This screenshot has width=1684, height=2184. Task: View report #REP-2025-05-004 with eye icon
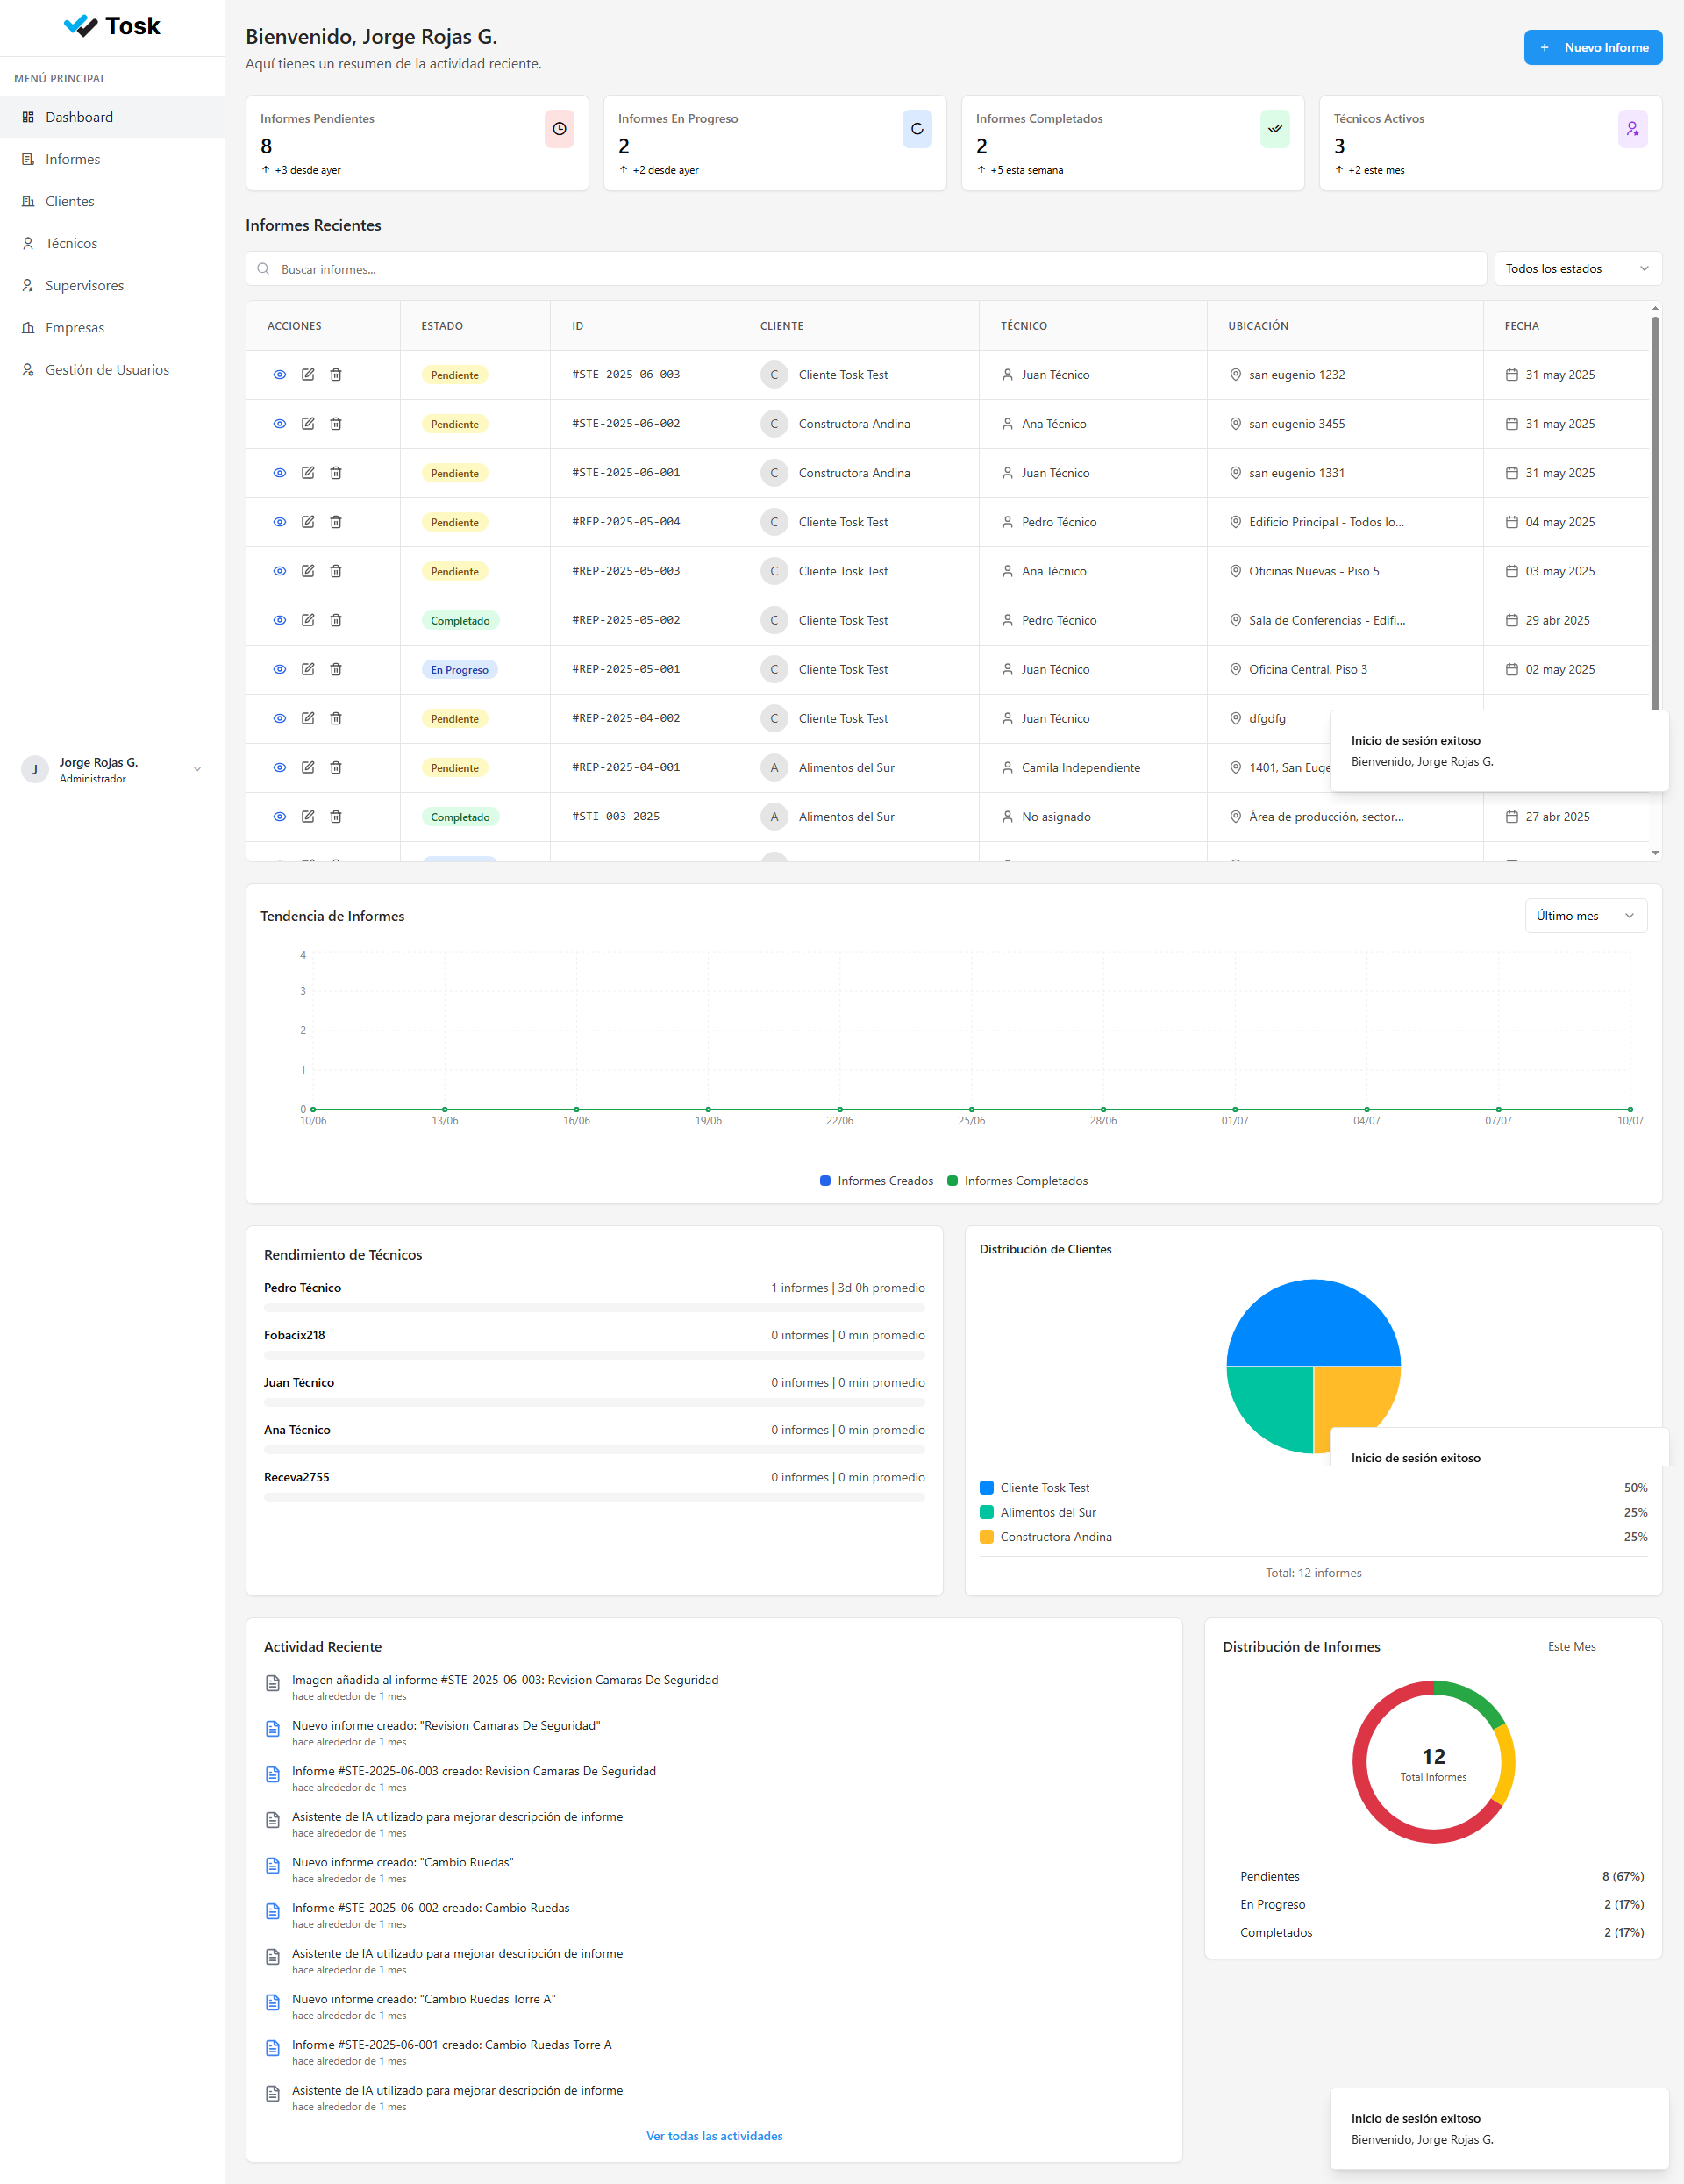(280, 522)
